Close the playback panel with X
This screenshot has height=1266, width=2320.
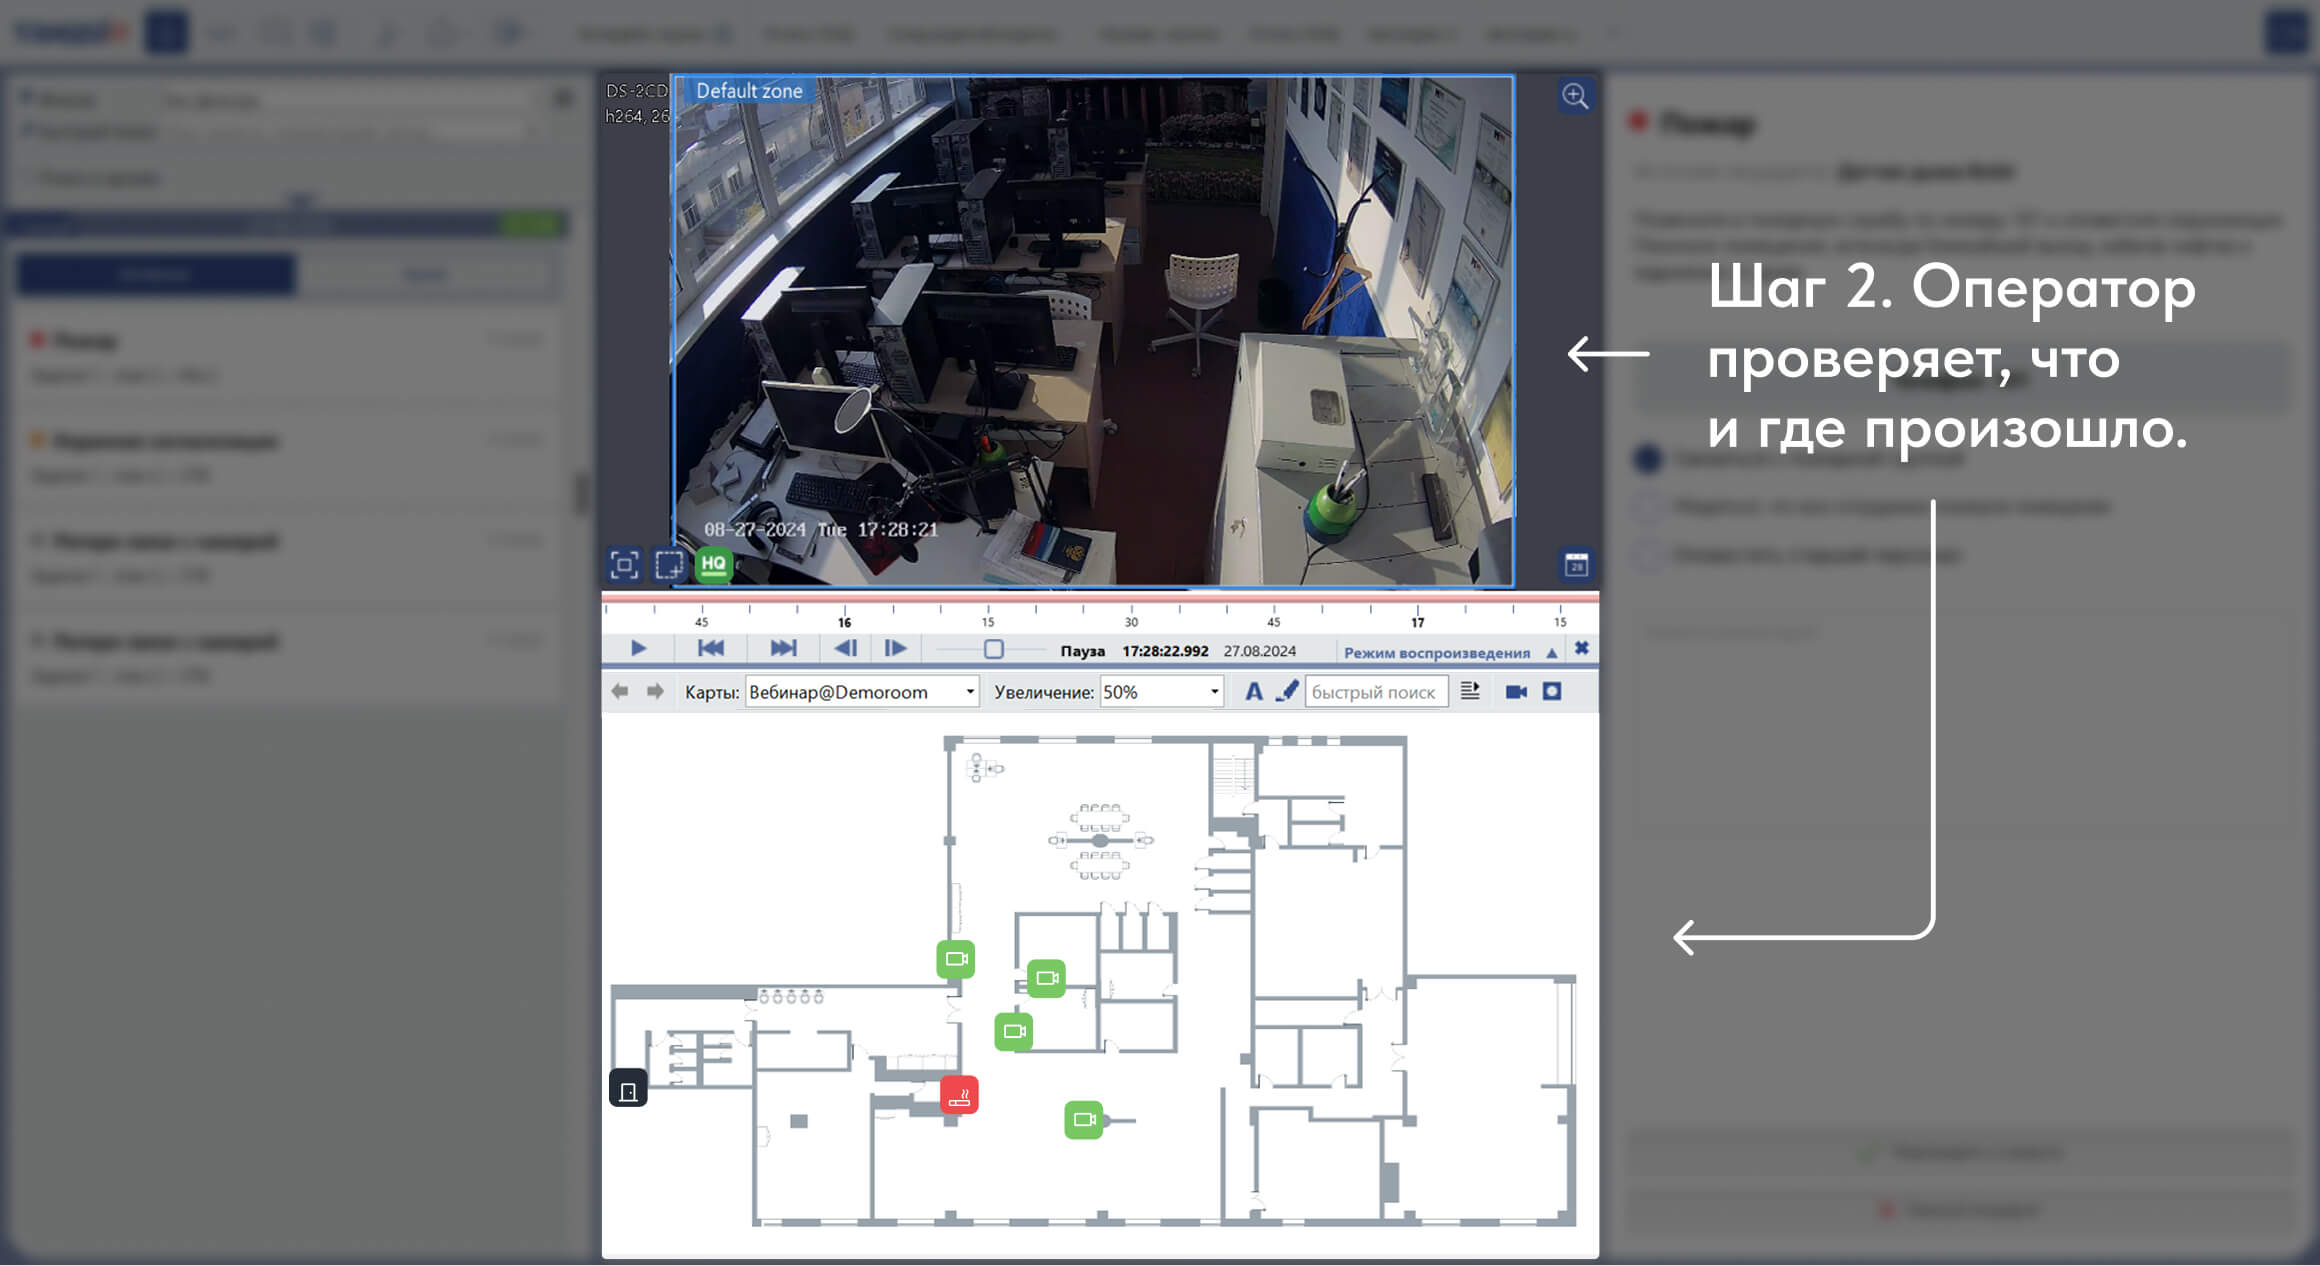click(x=1582, y=649)
